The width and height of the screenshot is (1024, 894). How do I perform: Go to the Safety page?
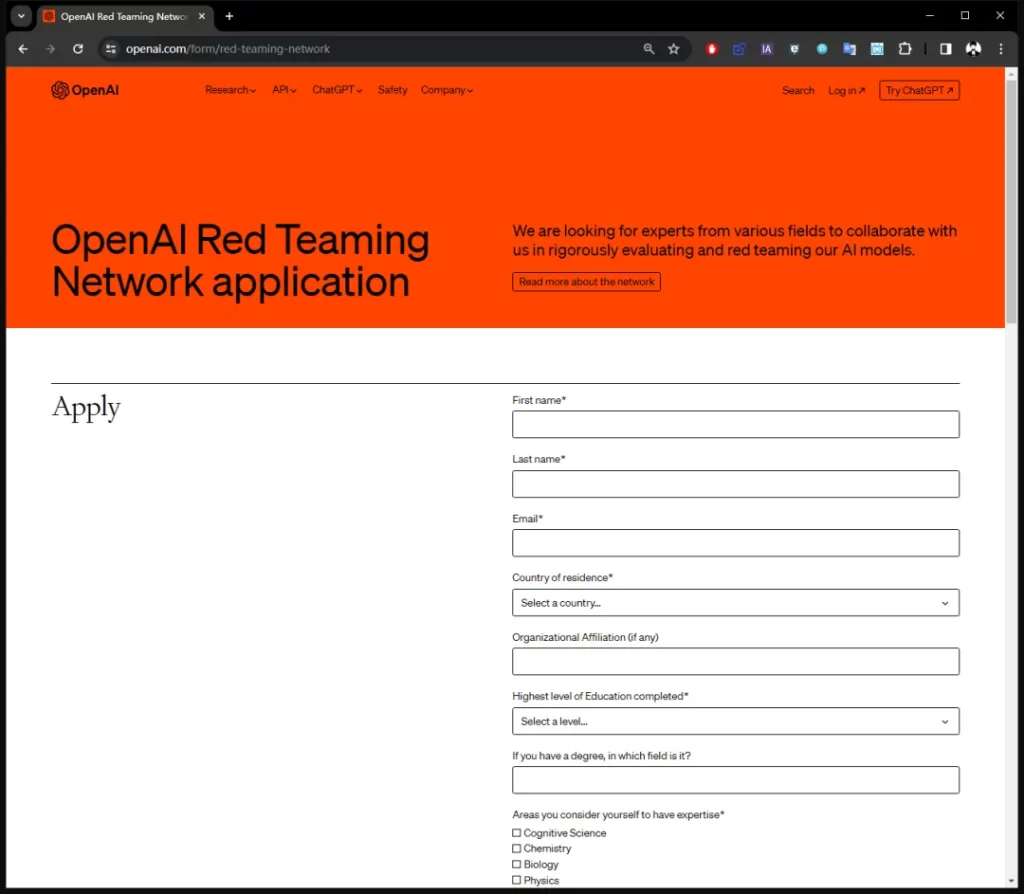pos(392,90)
